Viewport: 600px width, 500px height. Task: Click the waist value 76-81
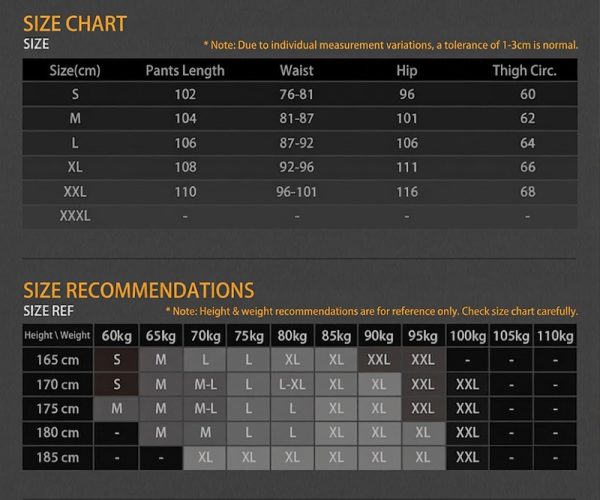click(297, 95)
